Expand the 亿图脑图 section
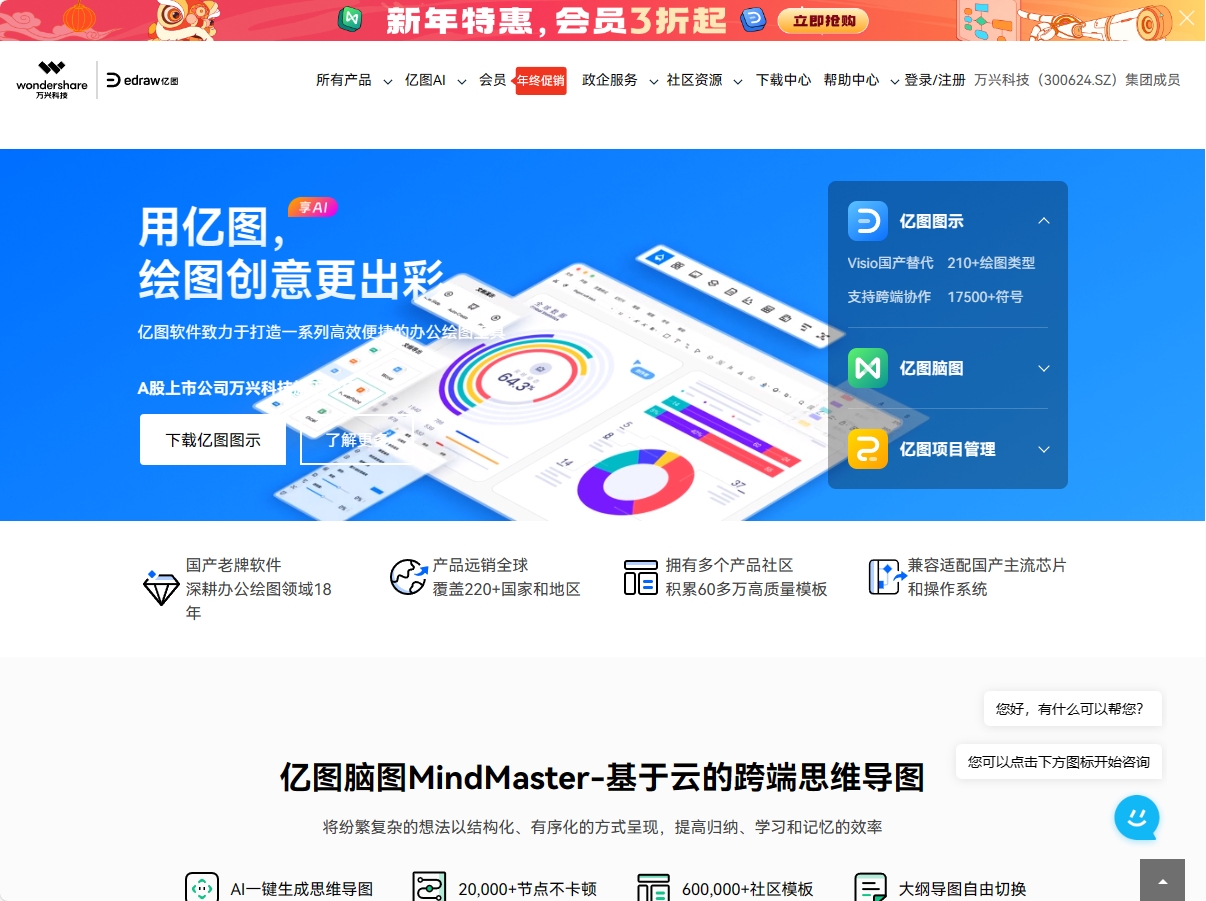 click(1044, 368)
